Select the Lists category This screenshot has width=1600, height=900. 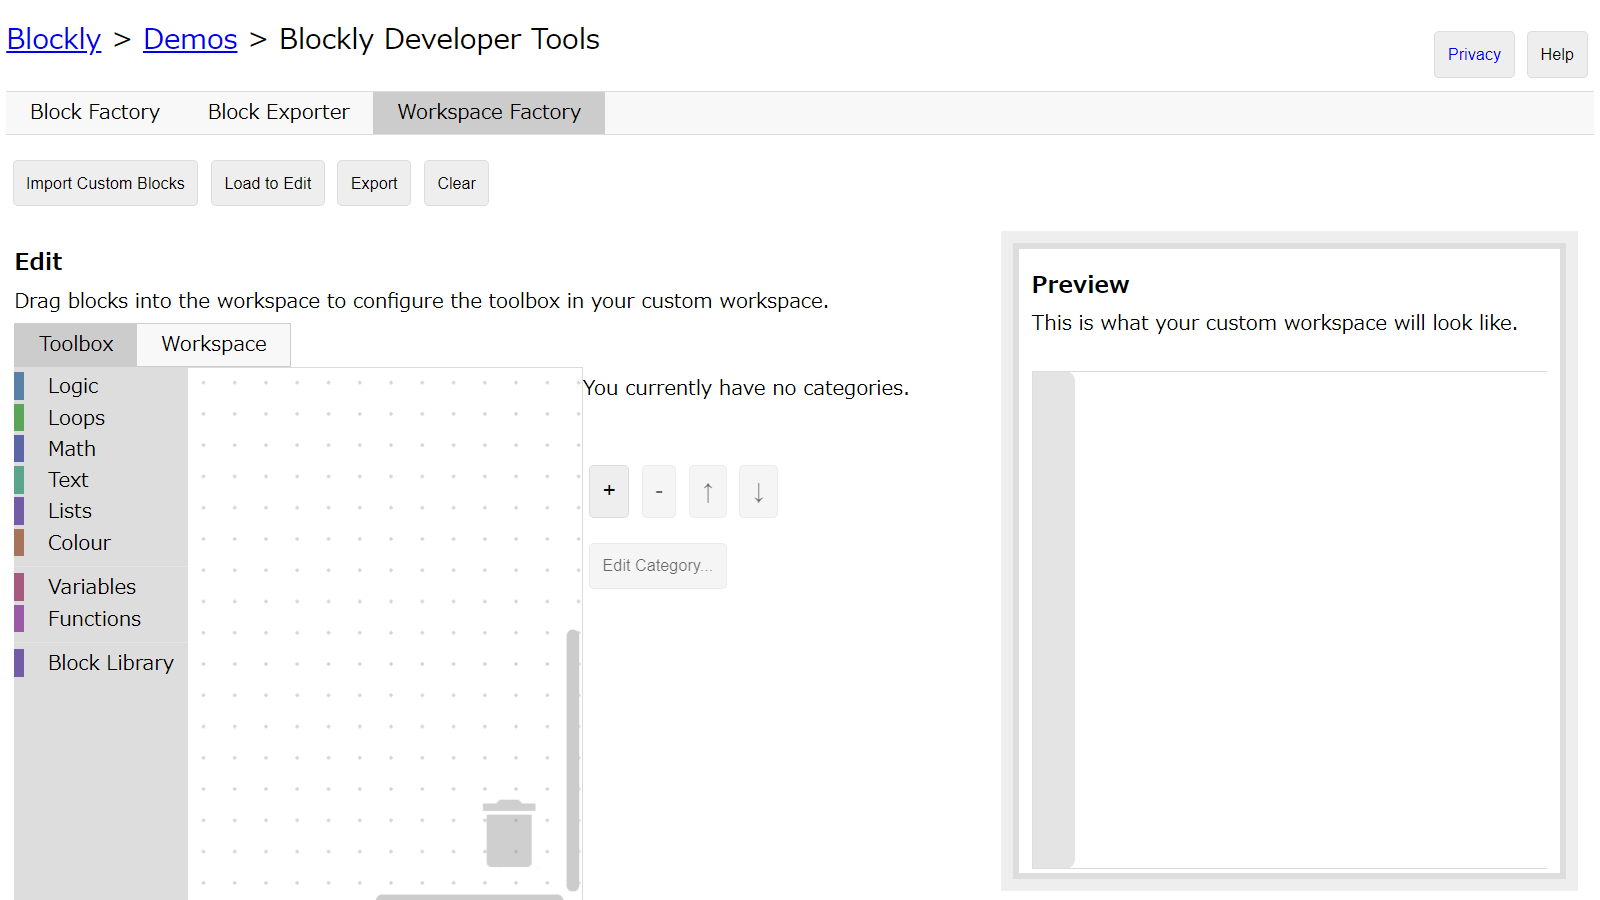point(70,511)
